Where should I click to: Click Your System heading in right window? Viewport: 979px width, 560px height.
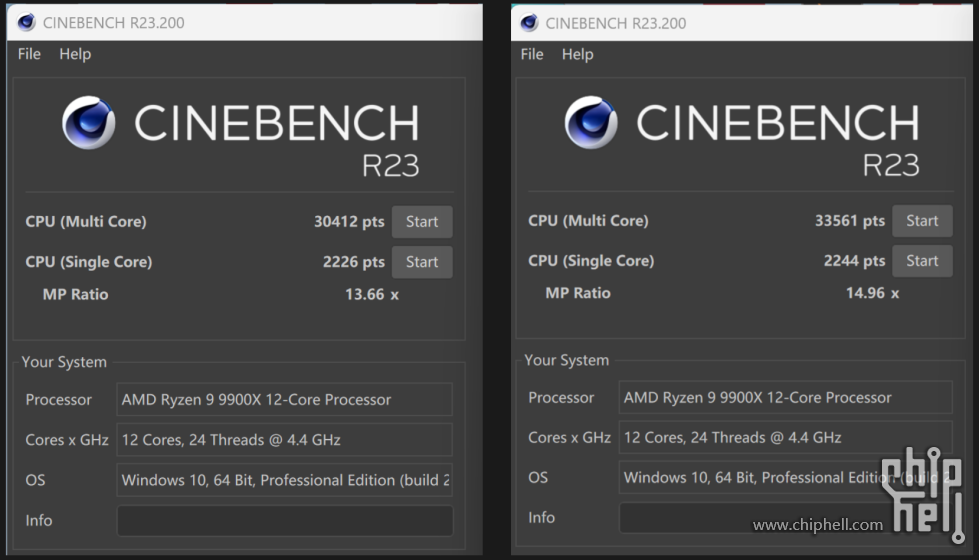tap(566, 360)
